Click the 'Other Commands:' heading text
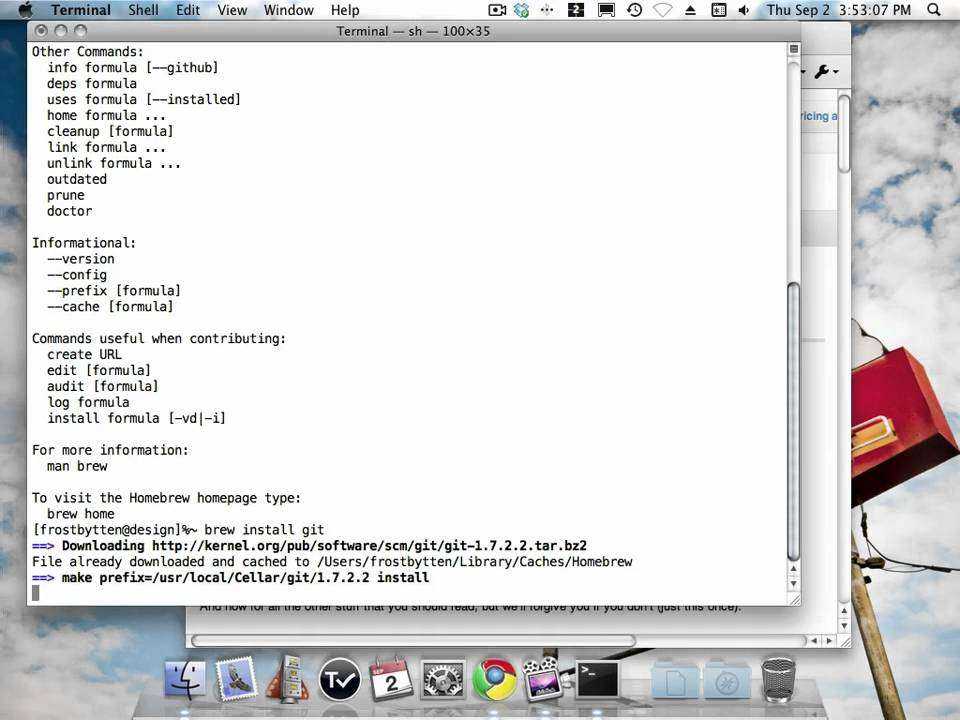The width and height of the screenshot is (960, 720). [88, 51]
